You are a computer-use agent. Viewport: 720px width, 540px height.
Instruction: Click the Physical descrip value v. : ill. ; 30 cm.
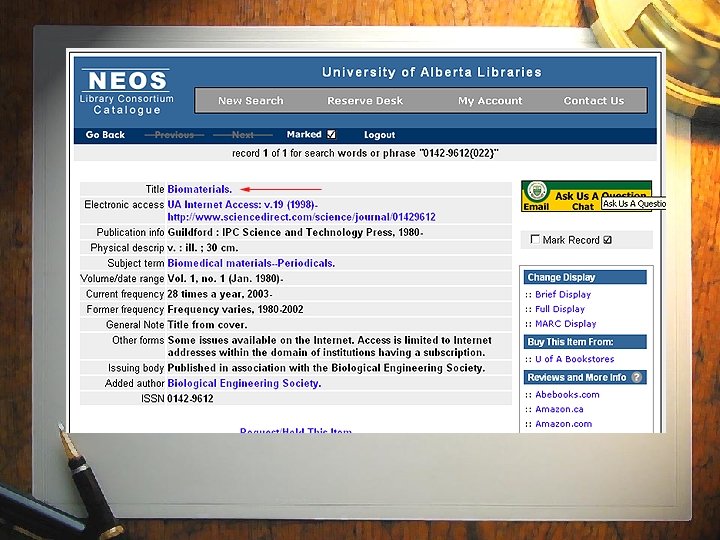(202, 248)
